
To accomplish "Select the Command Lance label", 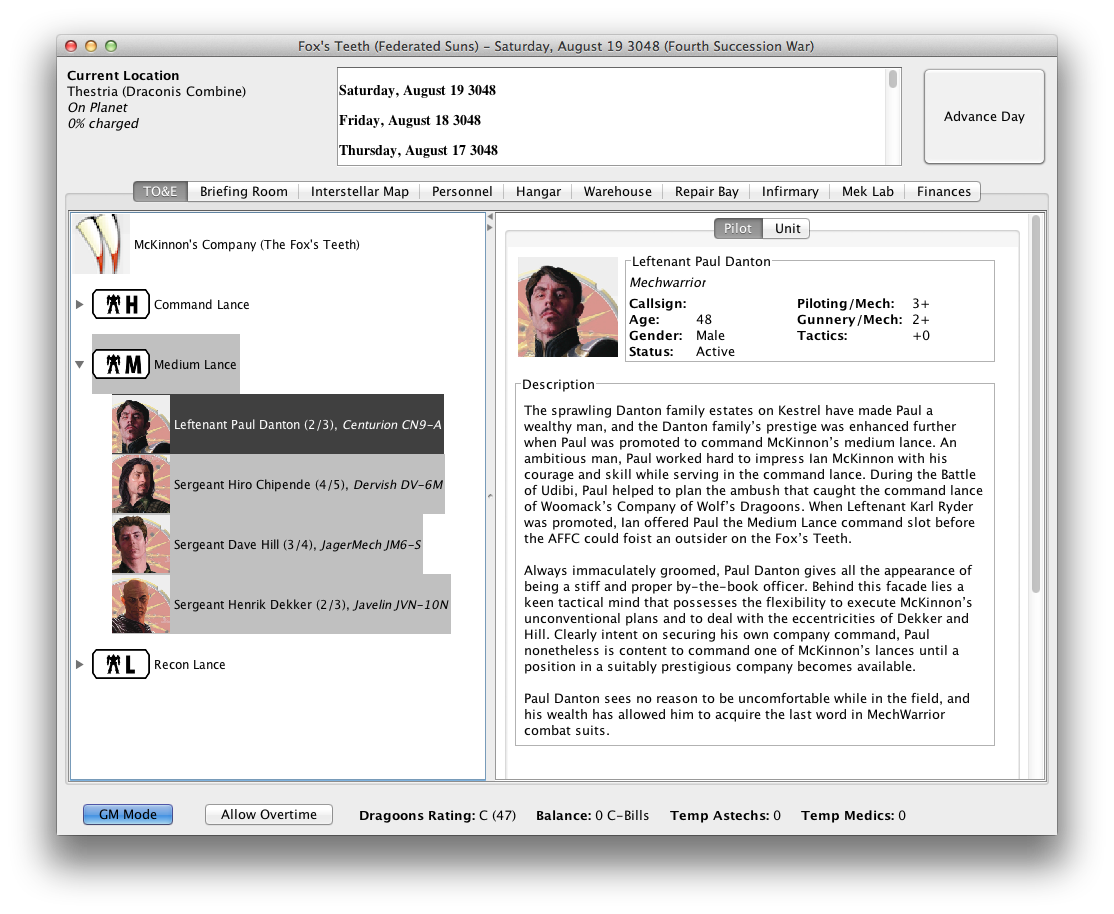I will 202,304.
